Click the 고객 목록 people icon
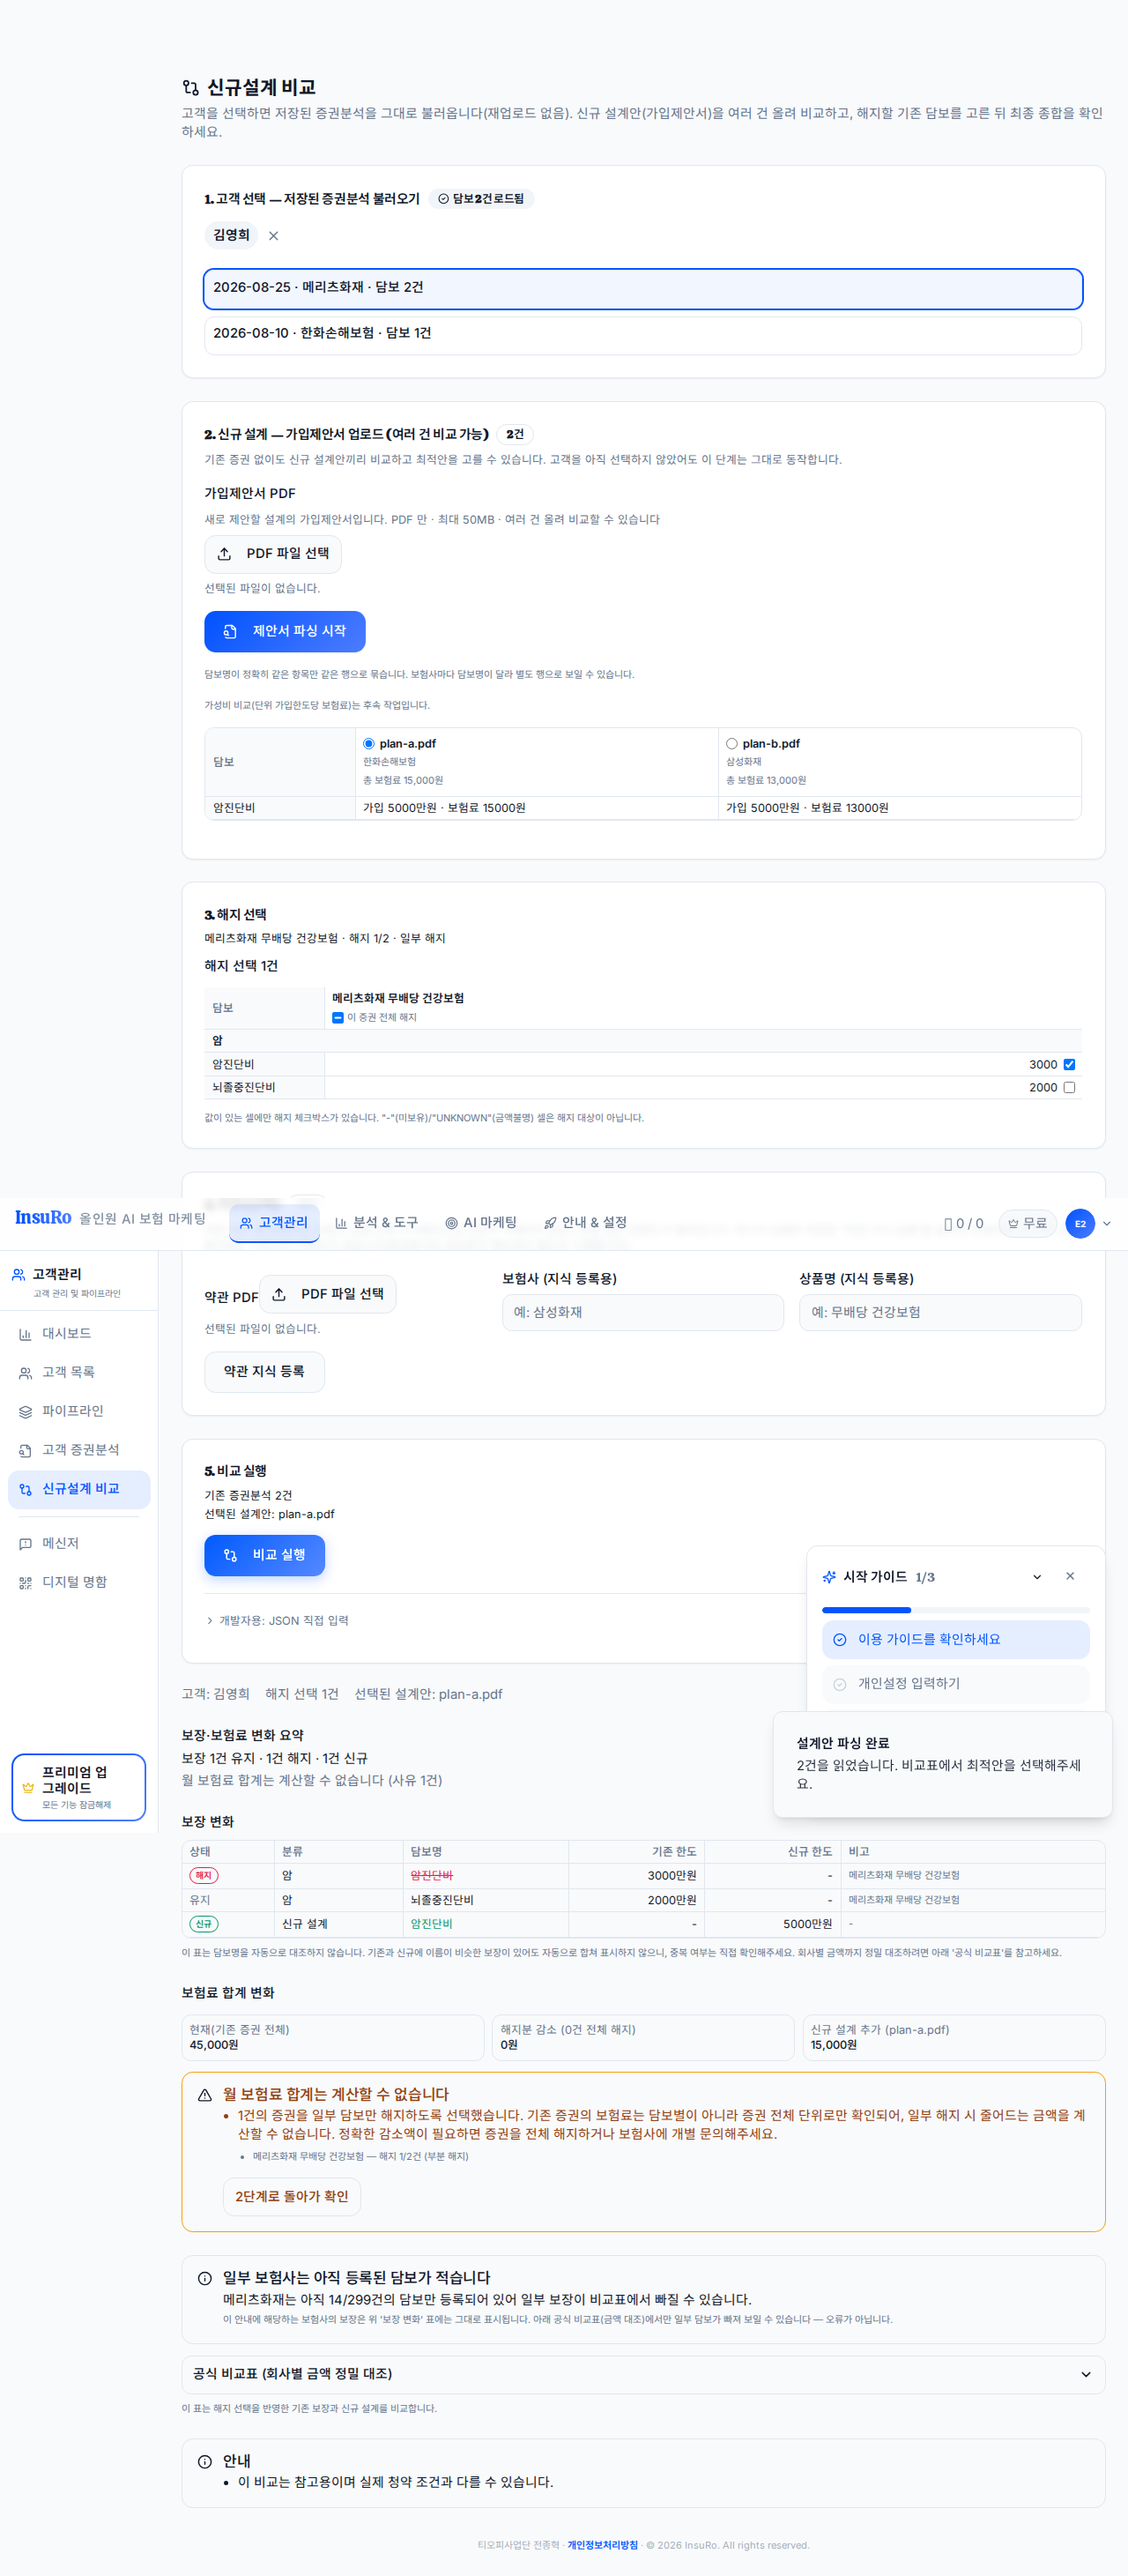 point(25,1373)
